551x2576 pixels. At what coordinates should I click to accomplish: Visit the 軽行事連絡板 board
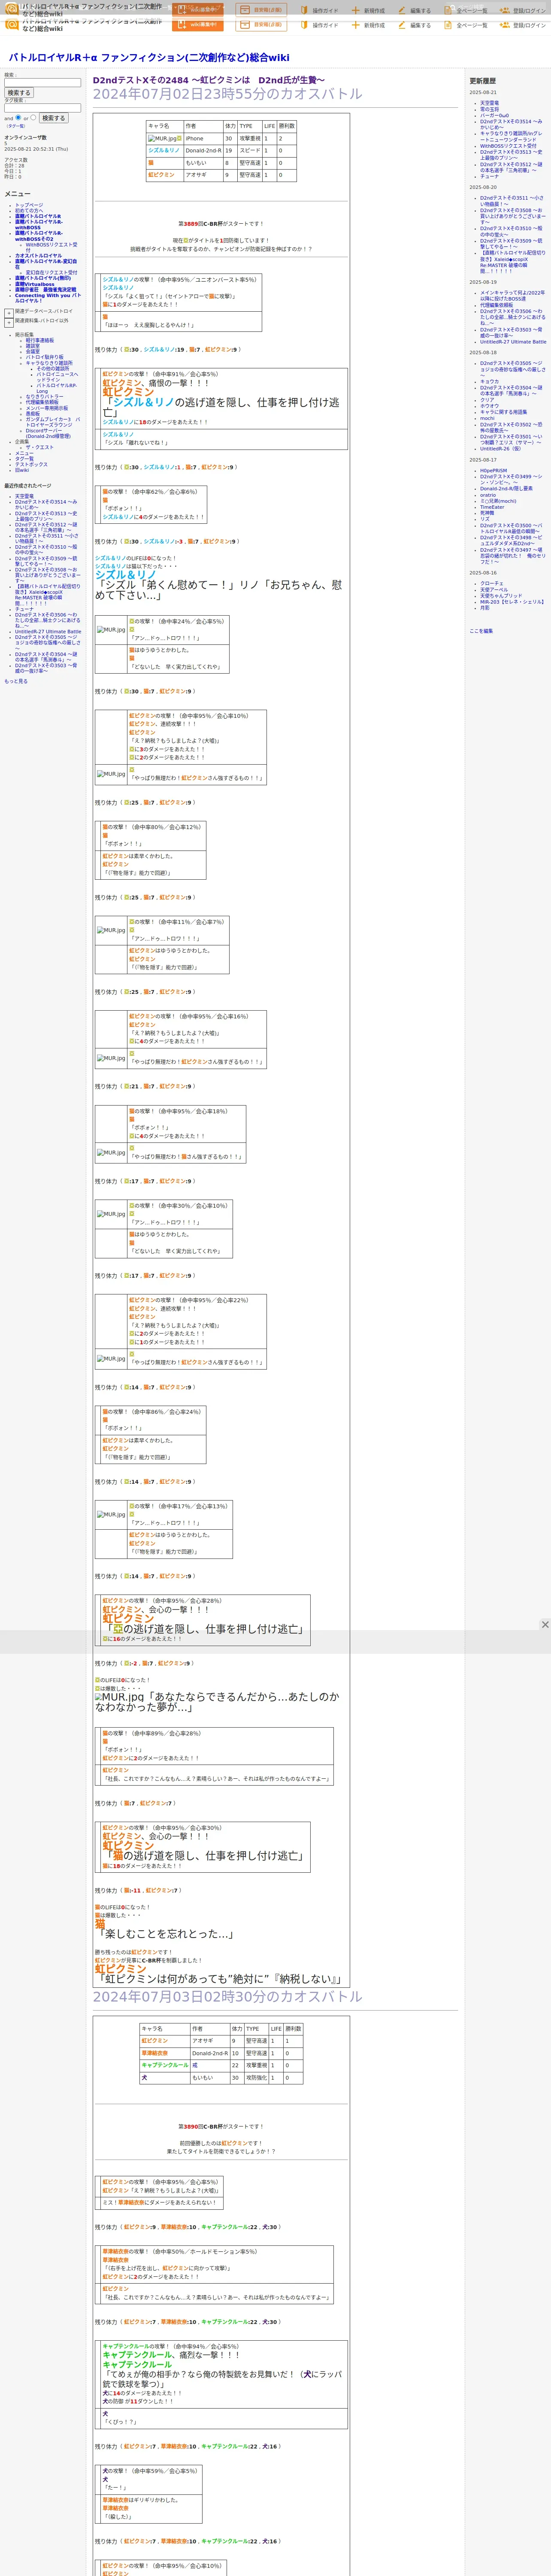pyautogui.click(x=40, y=340)
